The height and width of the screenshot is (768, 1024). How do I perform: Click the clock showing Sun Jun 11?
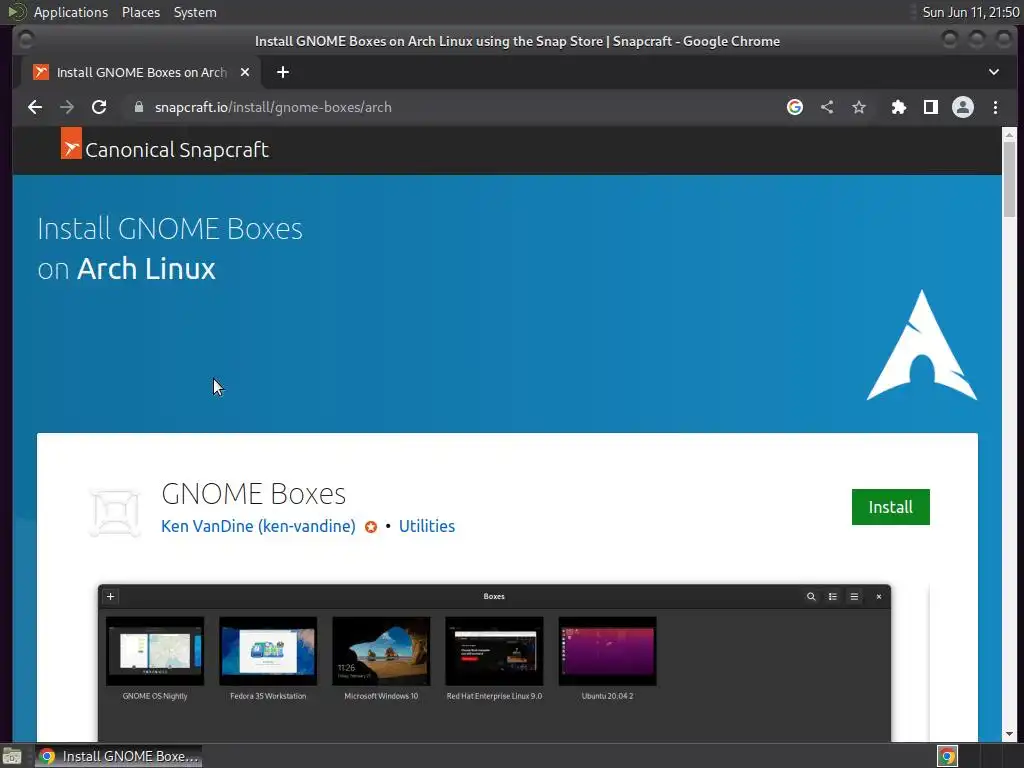click(x=970, y=12)
